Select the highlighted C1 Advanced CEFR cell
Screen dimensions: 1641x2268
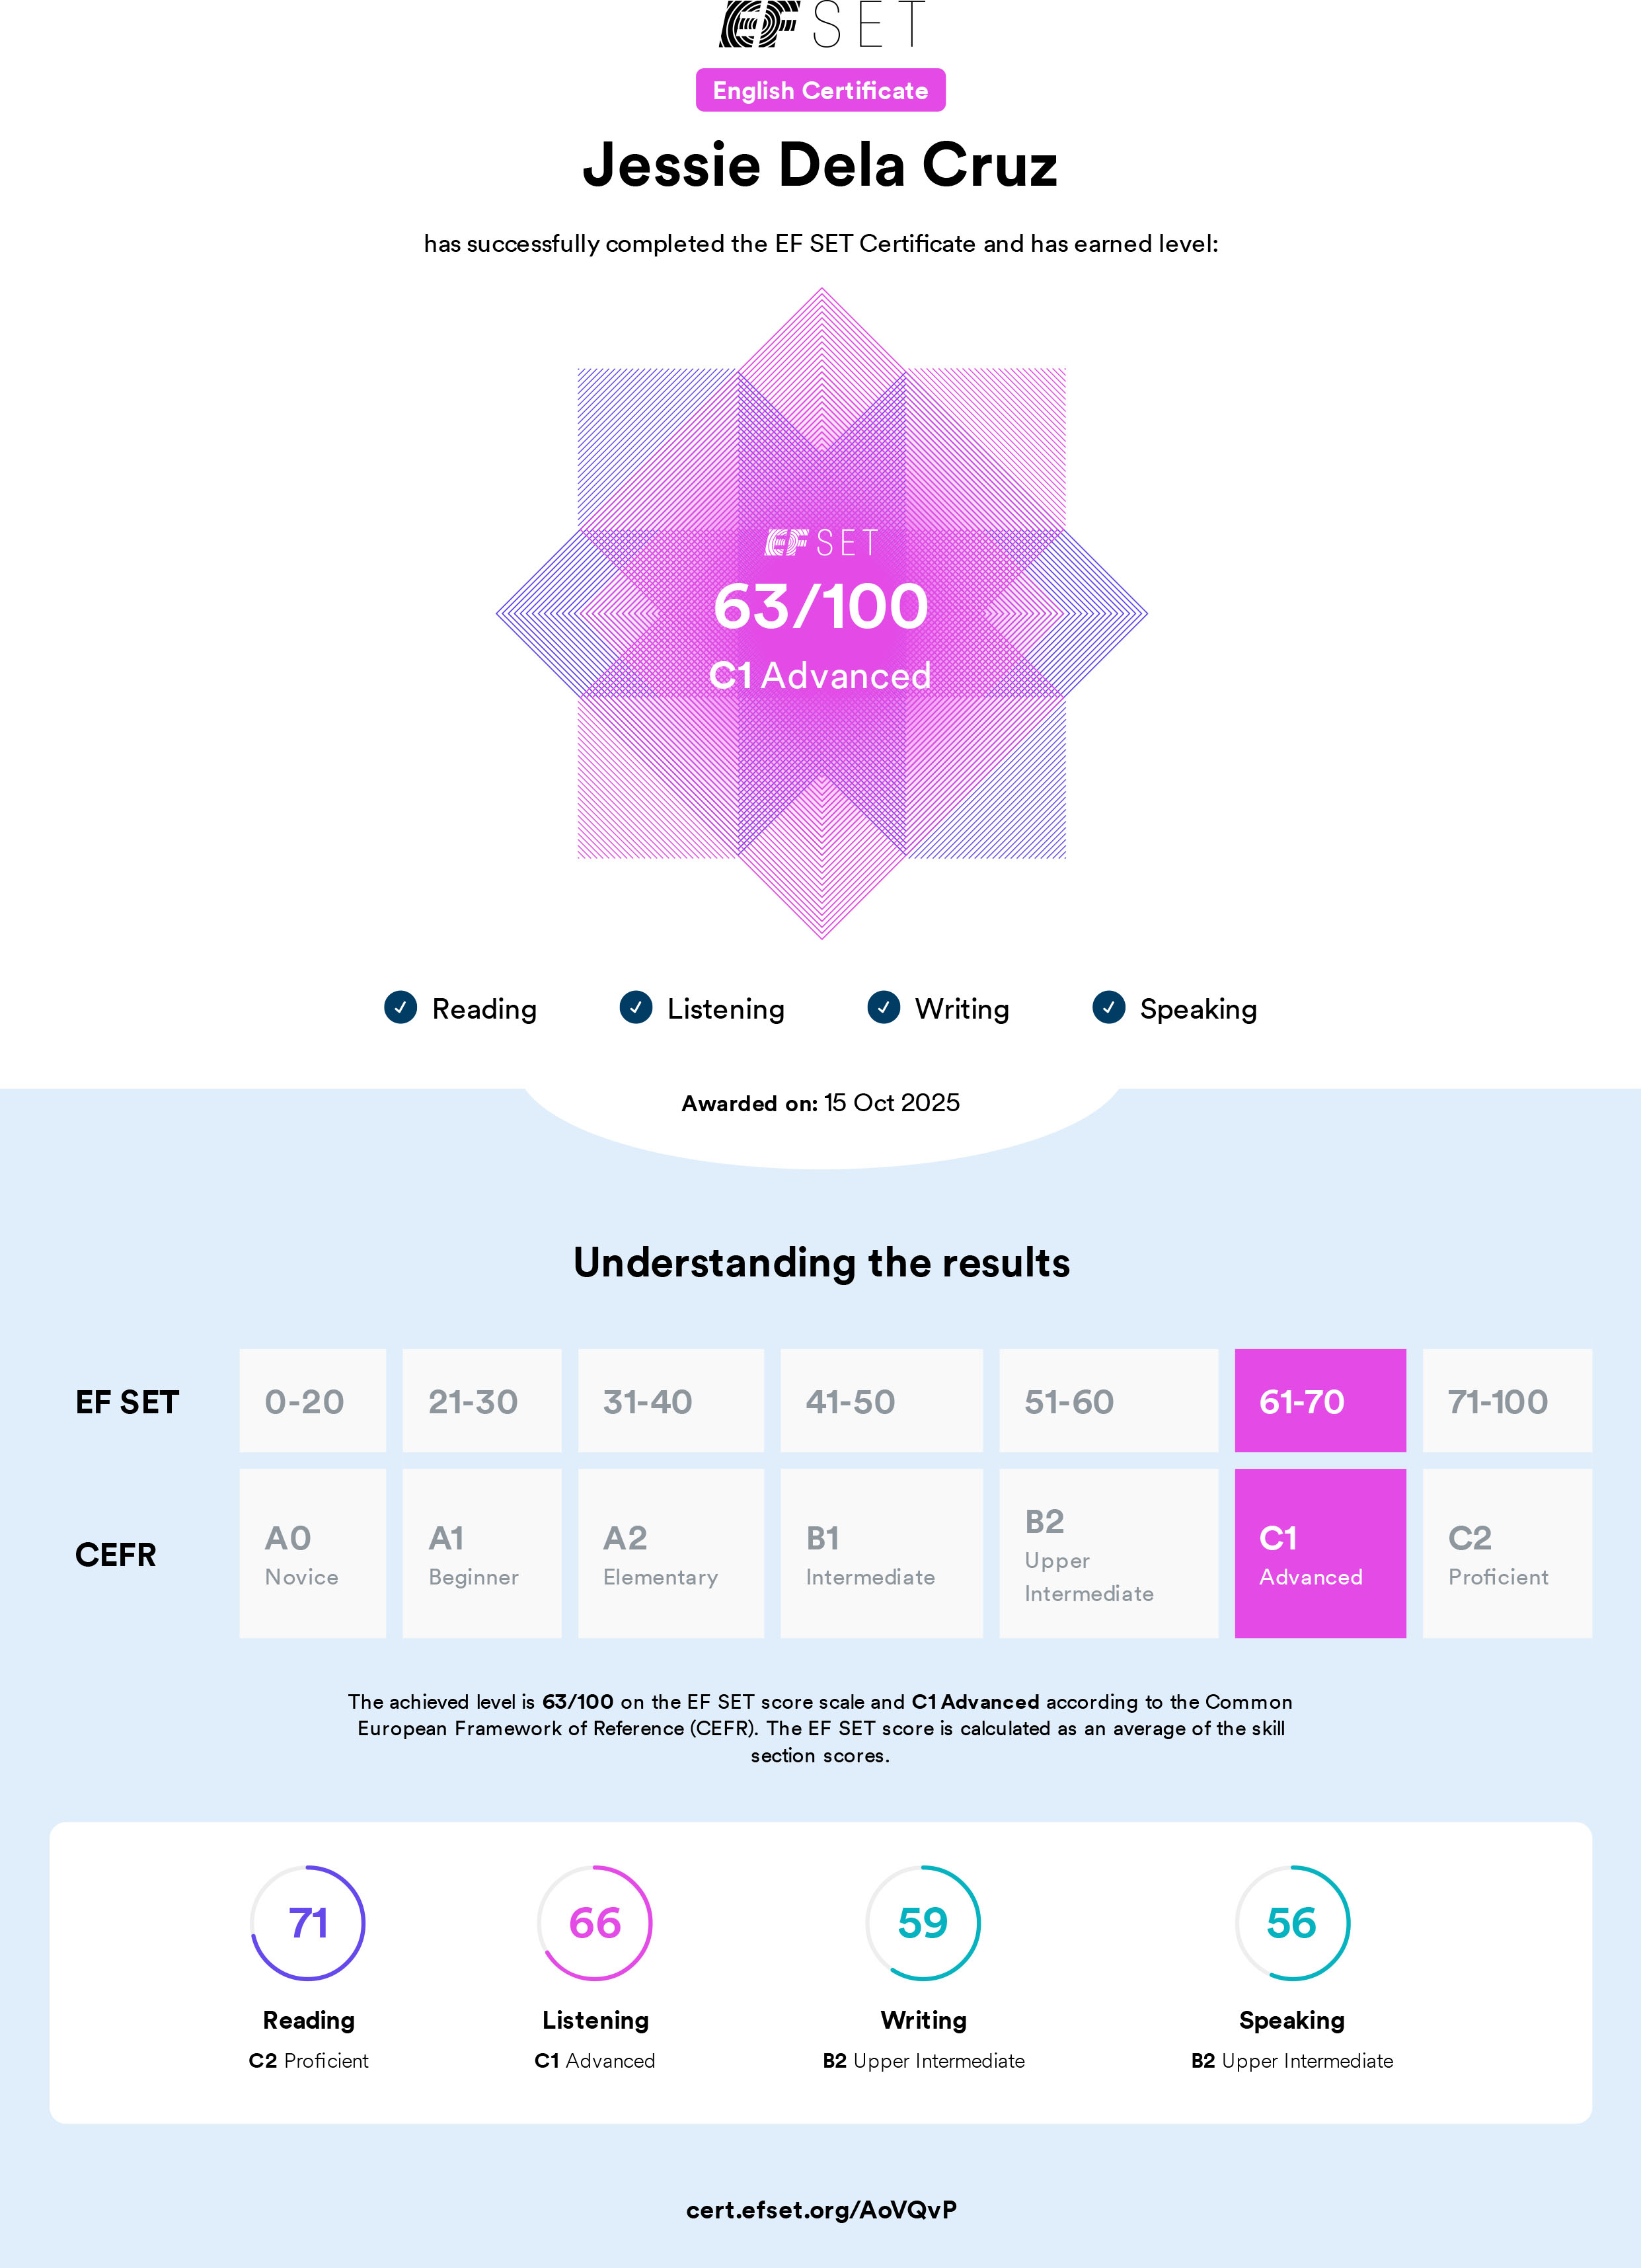click(x=1320, y=1553)
